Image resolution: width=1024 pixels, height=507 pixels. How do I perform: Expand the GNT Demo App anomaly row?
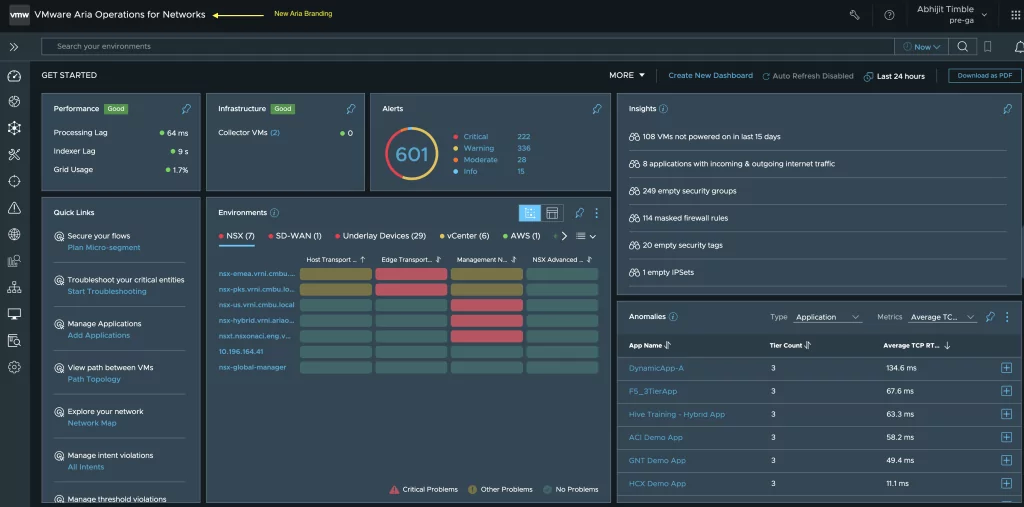point(1006,461)
